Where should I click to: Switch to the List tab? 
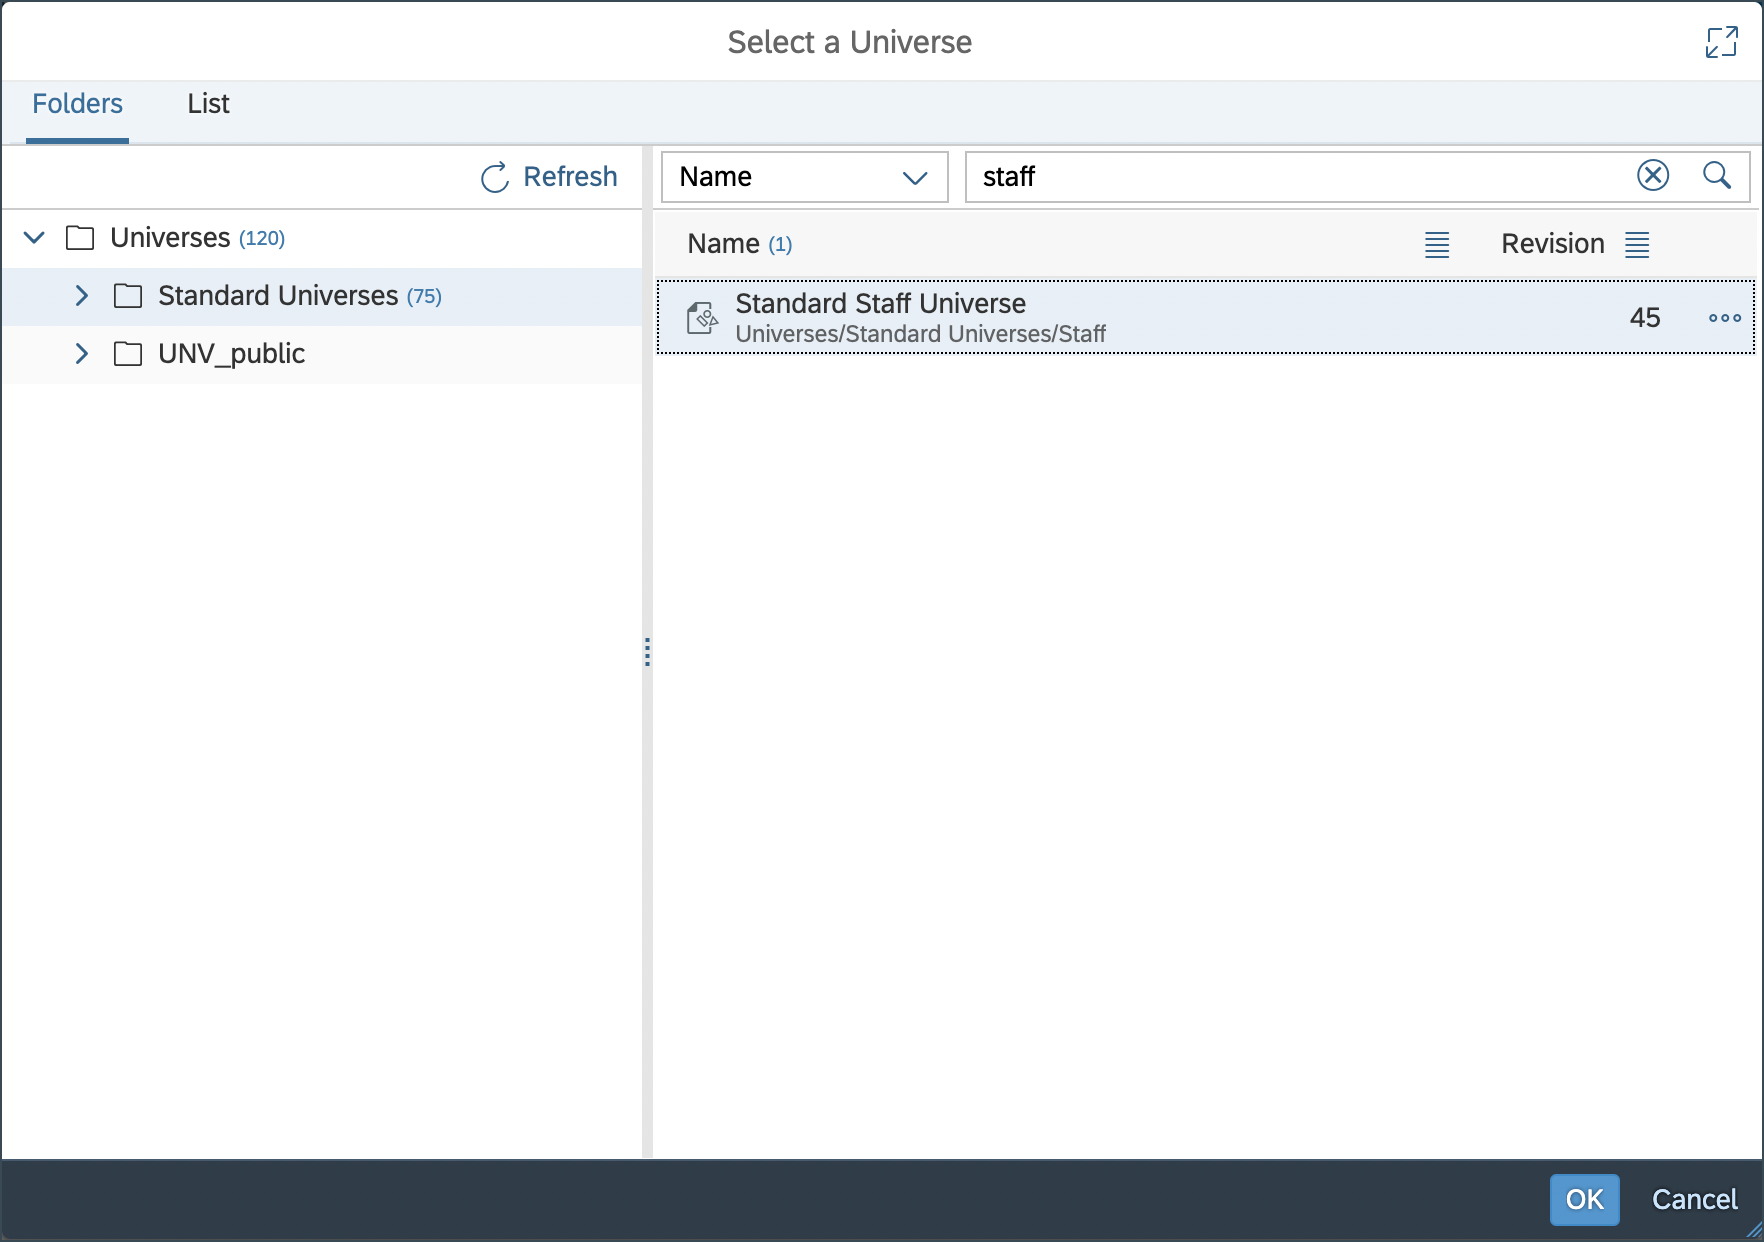[x=208, y=104]
